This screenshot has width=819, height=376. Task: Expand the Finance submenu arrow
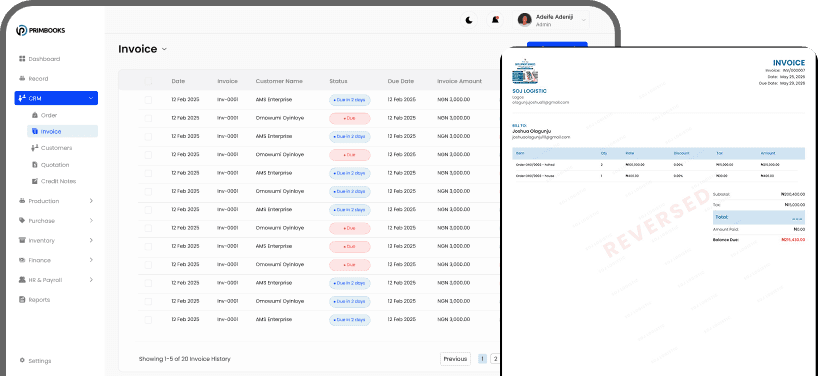[x=91, y=260]
